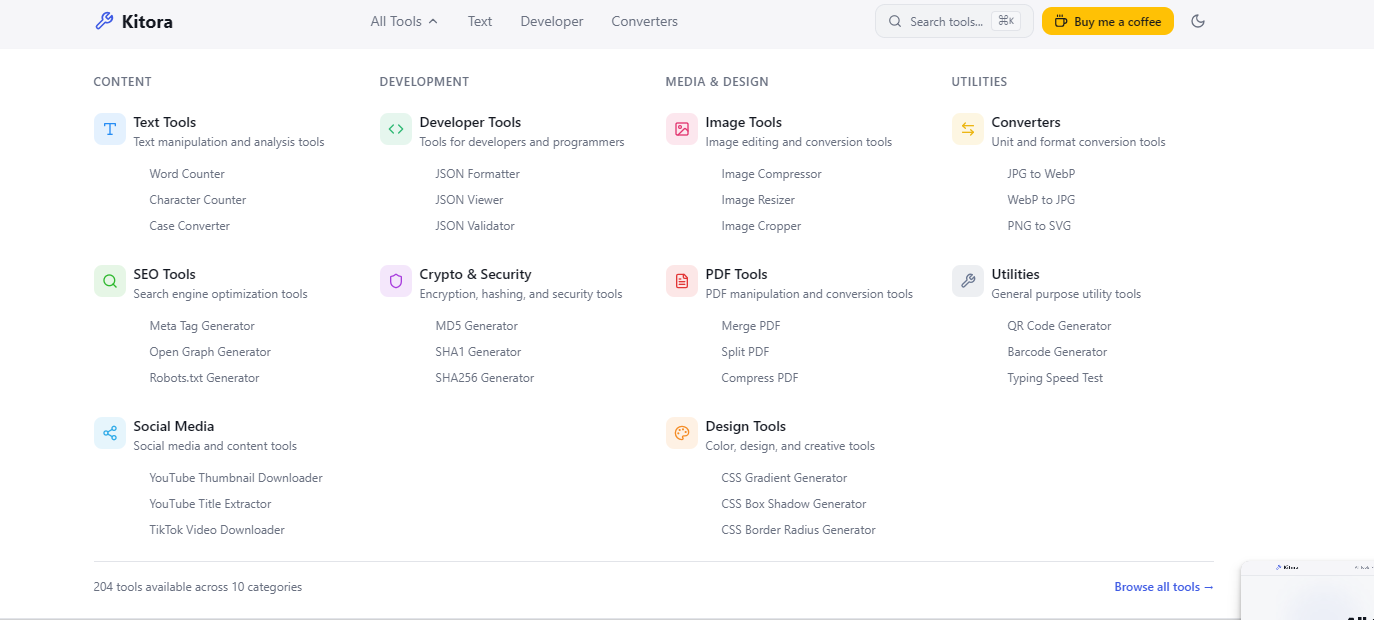Open the Barcode Generator
1374x620 pixels.
[x=1057, y=352]
